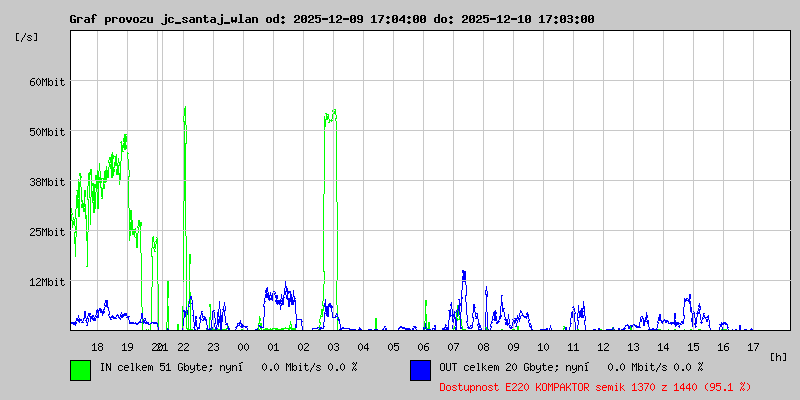Viewport: 800px width, 400px height.
Task: Click hour label '05' on time axis
Action: coord(393,347)
